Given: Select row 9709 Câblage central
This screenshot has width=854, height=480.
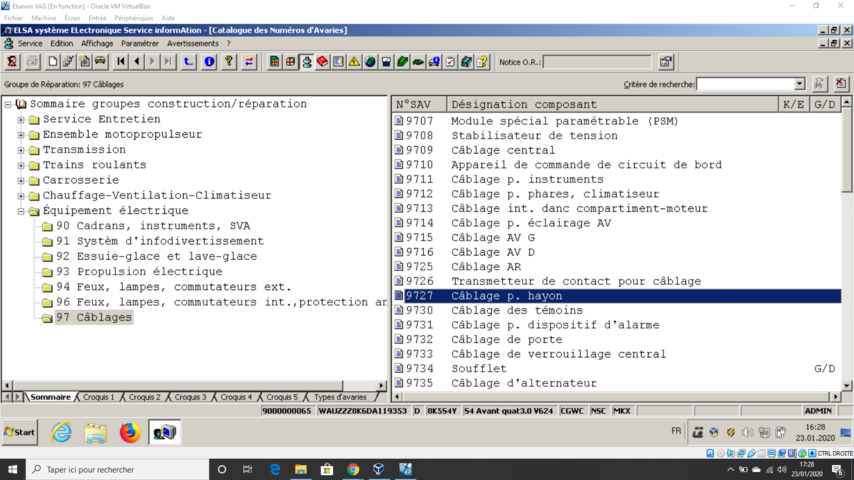Looking at the screenshot, I should [x=617, y=150].
